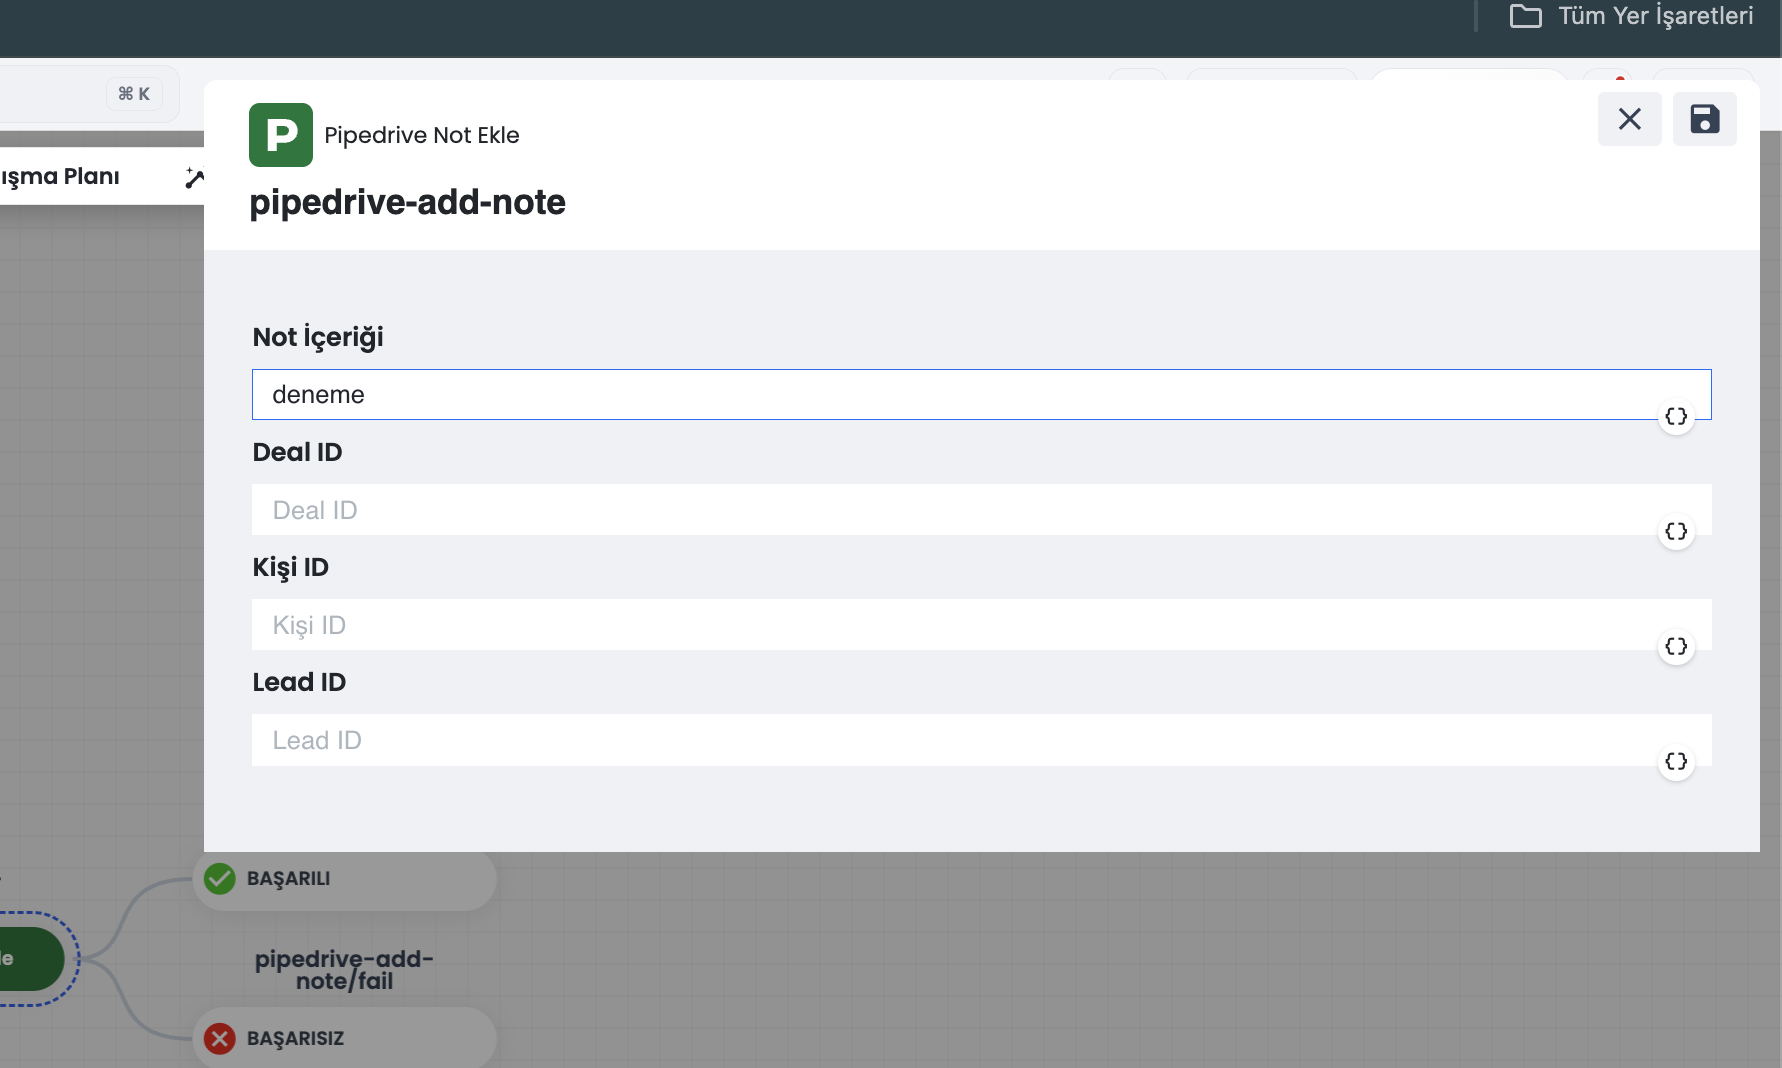Click into the Kişi ID input

coord(981,625)
